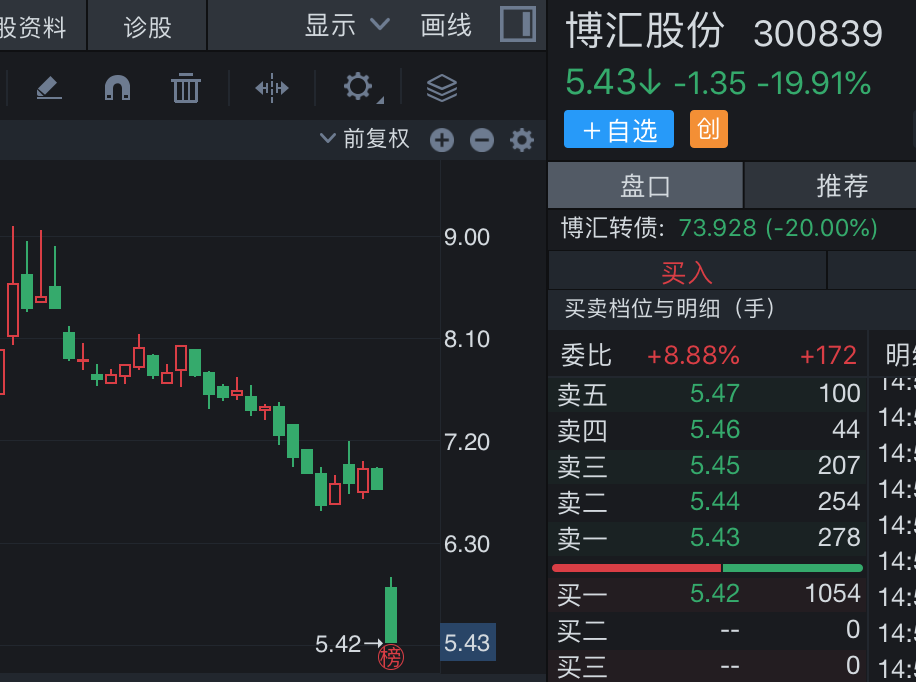Zoom in the chart with plus icon
This screenshot has height=682, width=916.
point(442,140)
